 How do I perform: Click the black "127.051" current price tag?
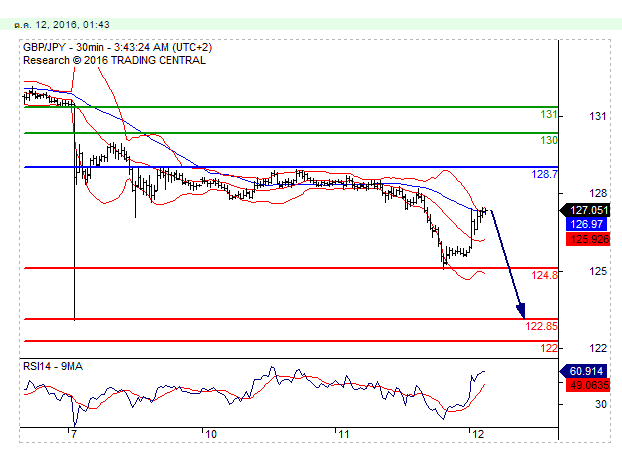586,210
